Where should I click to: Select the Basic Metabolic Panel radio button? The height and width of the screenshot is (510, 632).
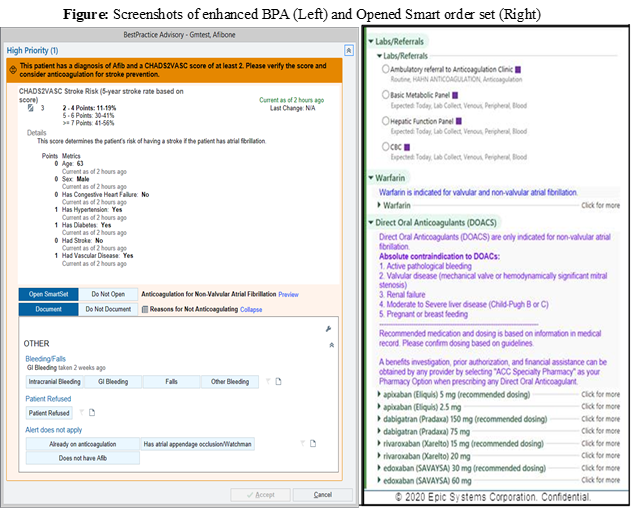tap(384, 95)
